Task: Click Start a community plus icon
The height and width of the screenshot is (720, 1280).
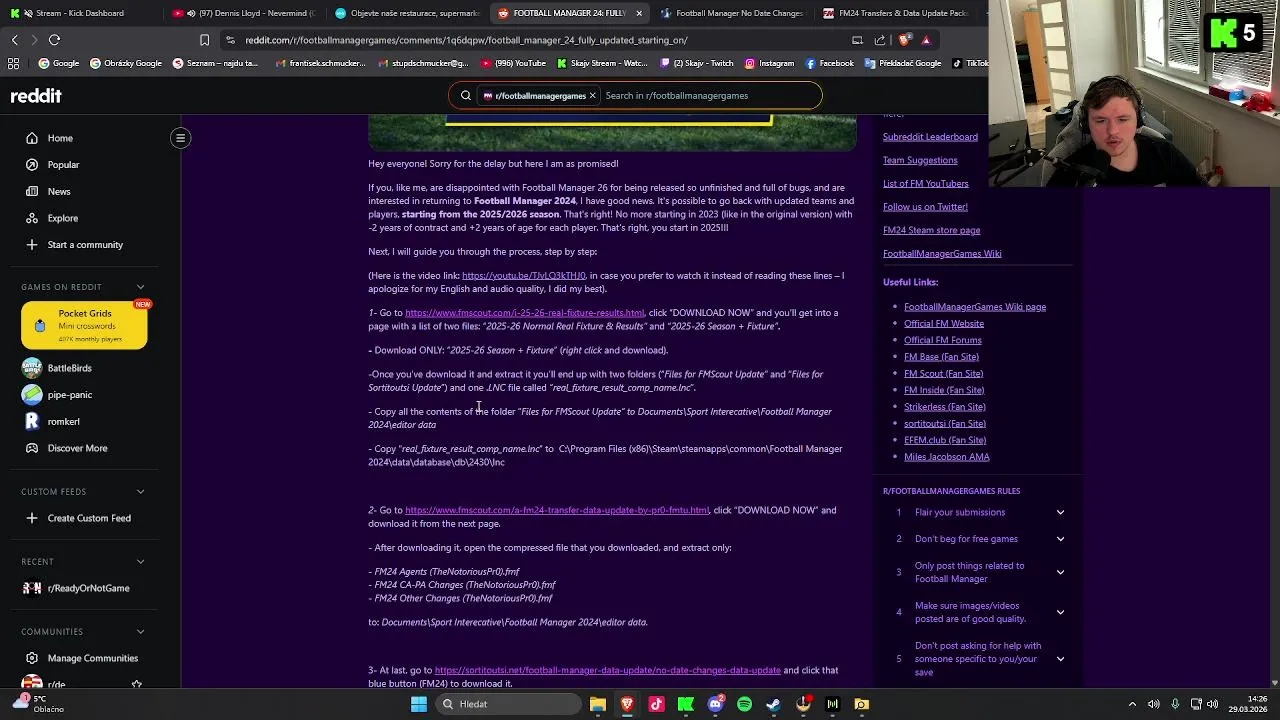Action: tap(32, 245)
